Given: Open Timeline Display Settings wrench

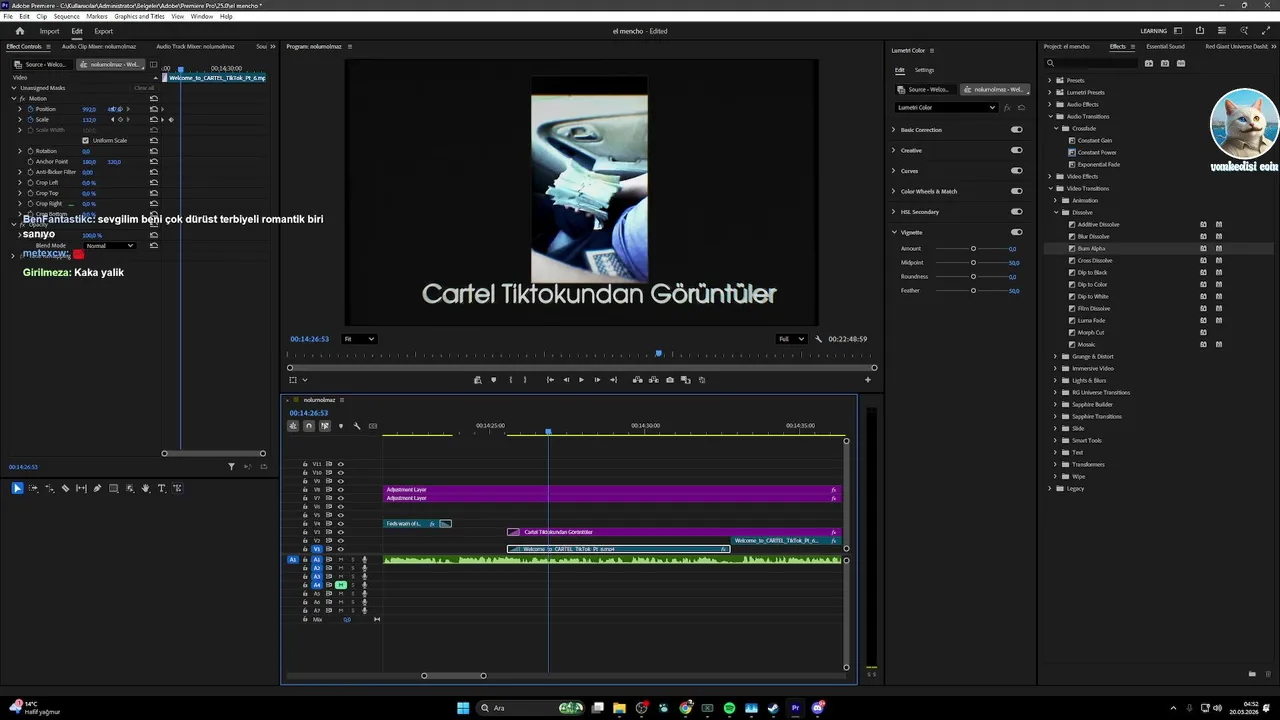Looking at the screenshot, I should click(357, 426).
